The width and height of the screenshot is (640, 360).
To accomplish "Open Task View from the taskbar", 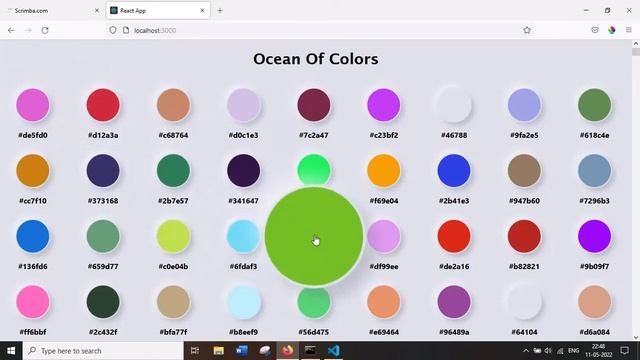I will click(x=195, y=351).
